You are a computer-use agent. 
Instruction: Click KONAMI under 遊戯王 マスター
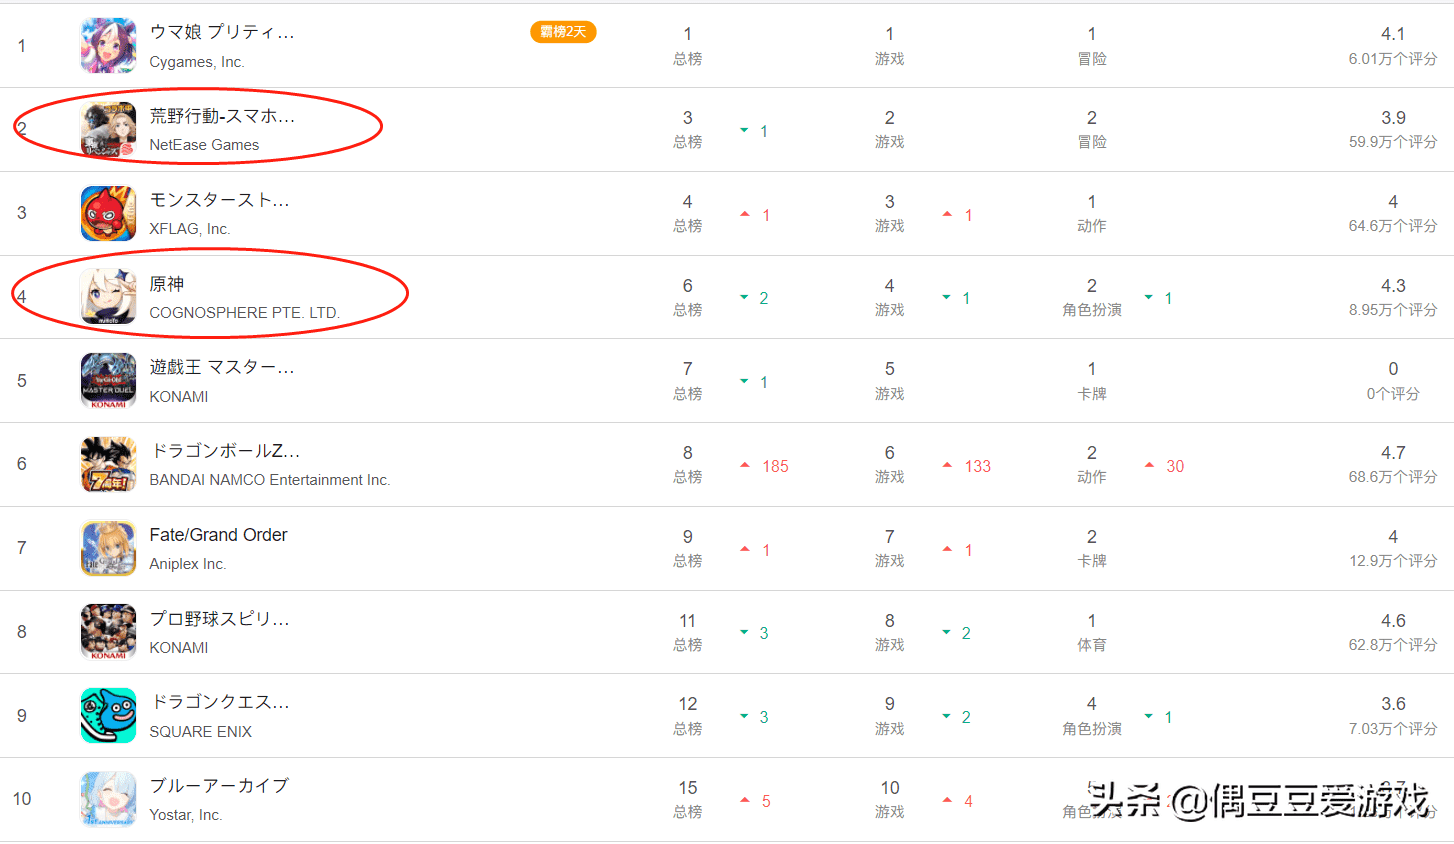coord(179,397)
